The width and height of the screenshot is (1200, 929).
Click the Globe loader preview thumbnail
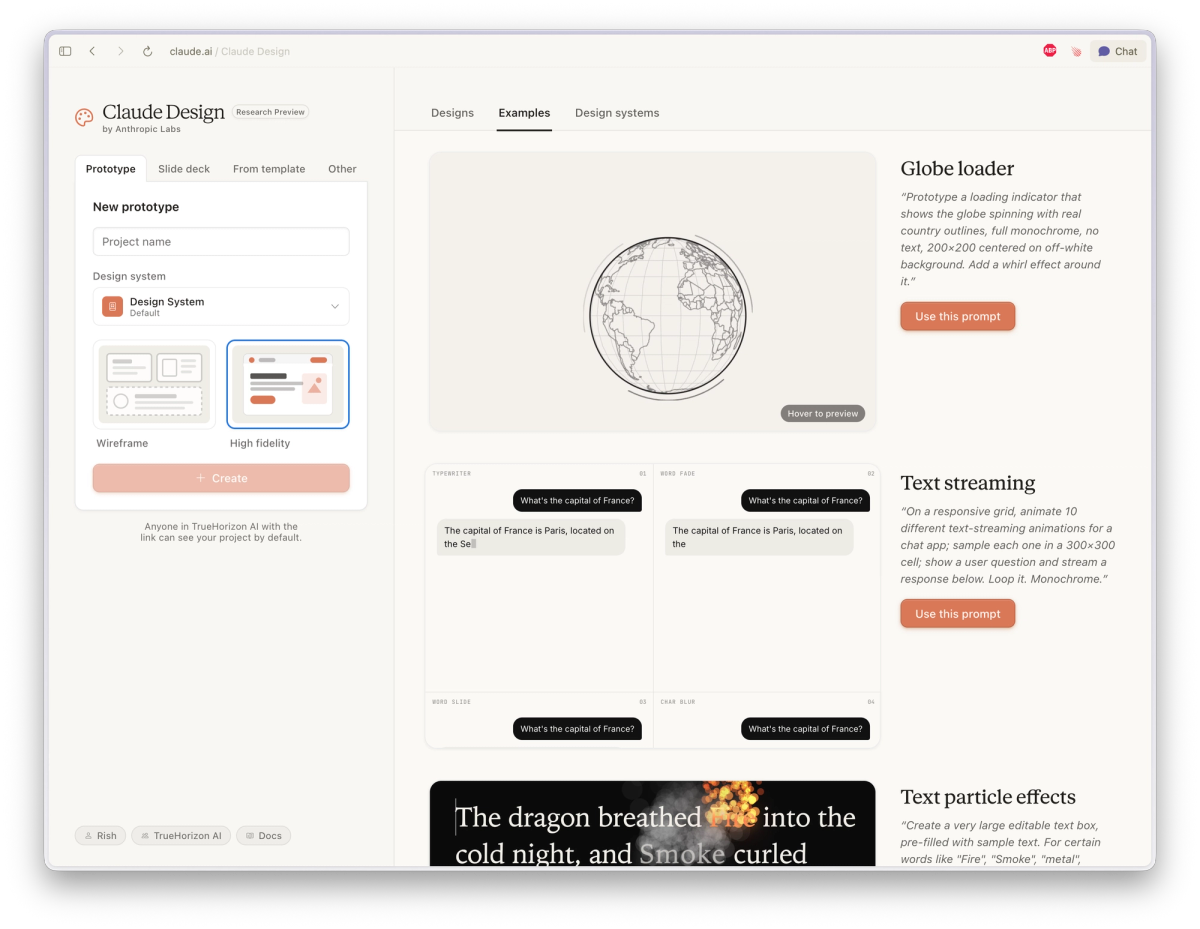(652, 292)
